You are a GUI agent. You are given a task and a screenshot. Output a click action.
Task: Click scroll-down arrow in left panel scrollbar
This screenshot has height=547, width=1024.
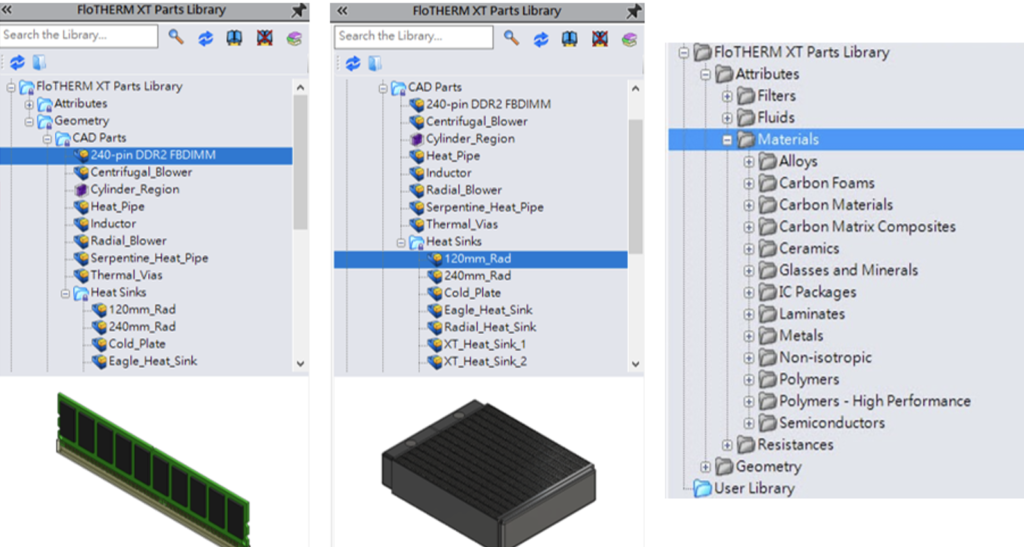tap(300, 364)
